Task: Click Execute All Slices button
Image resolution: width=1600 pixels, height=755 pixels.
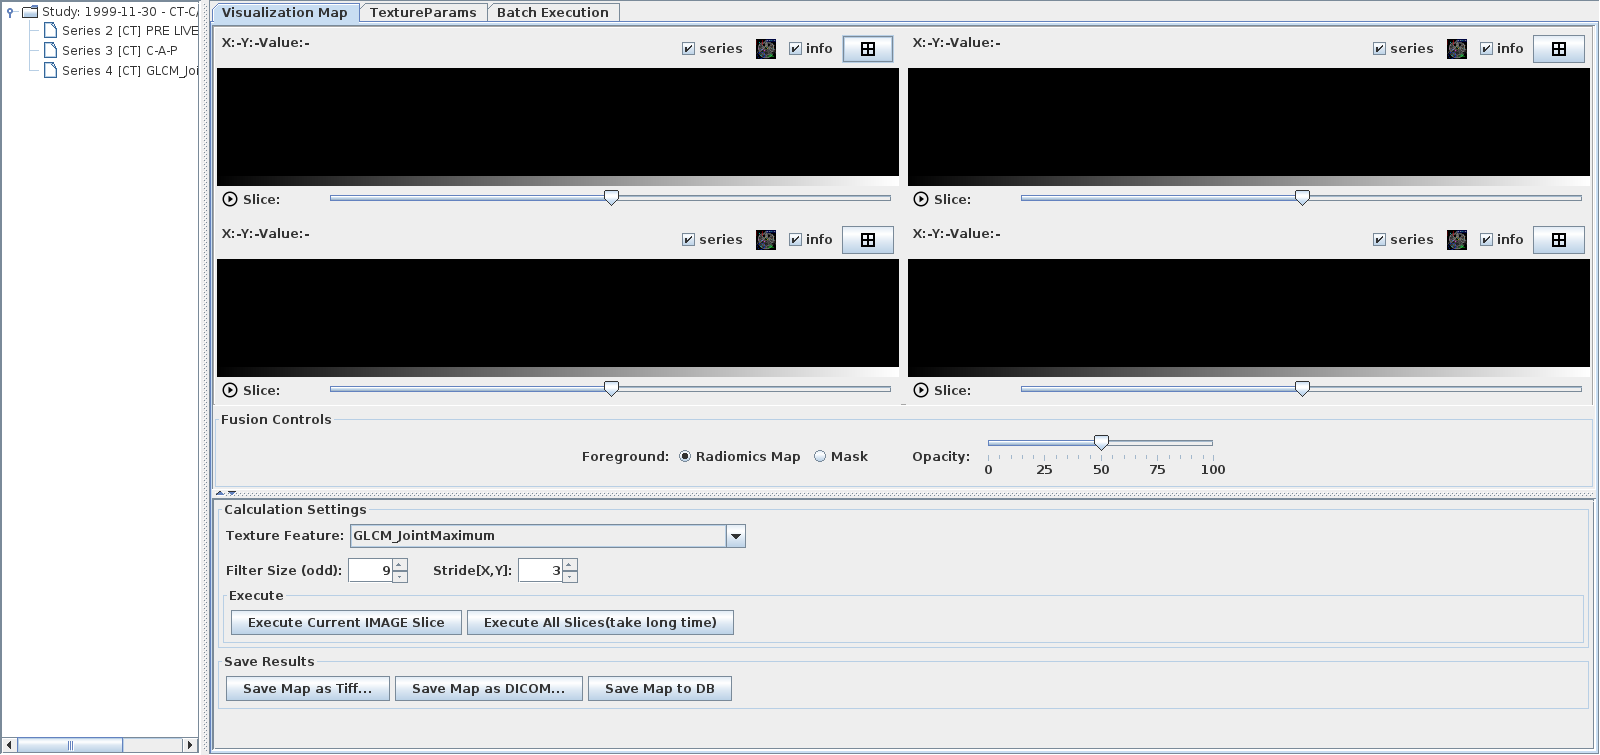Action: tap(600, 622)
